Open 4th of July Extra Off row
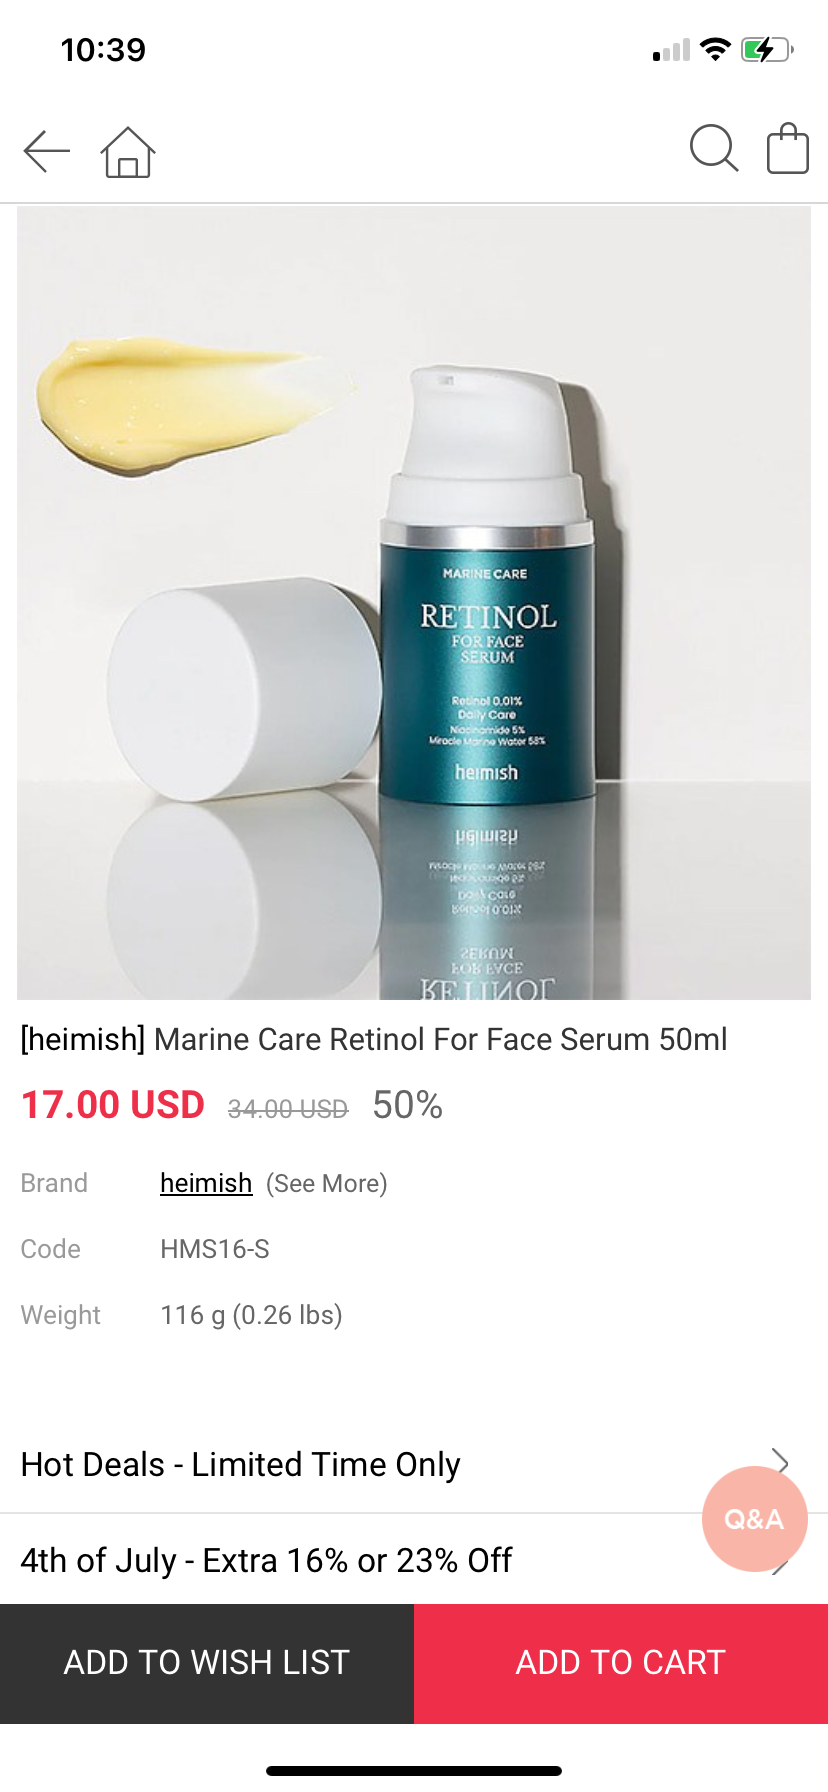Screen dimensions: 828x1792 tap(414, 1559)
